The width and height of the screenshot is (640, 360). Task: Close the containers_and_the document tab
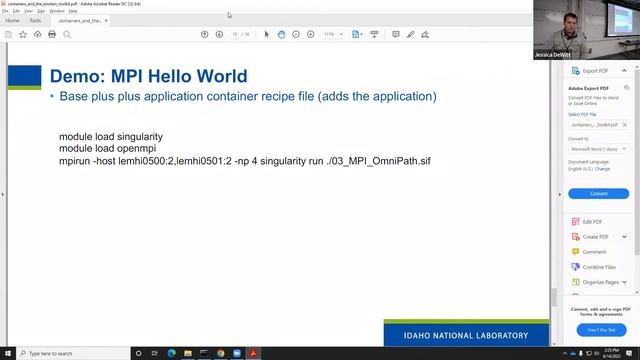[106, 20]
